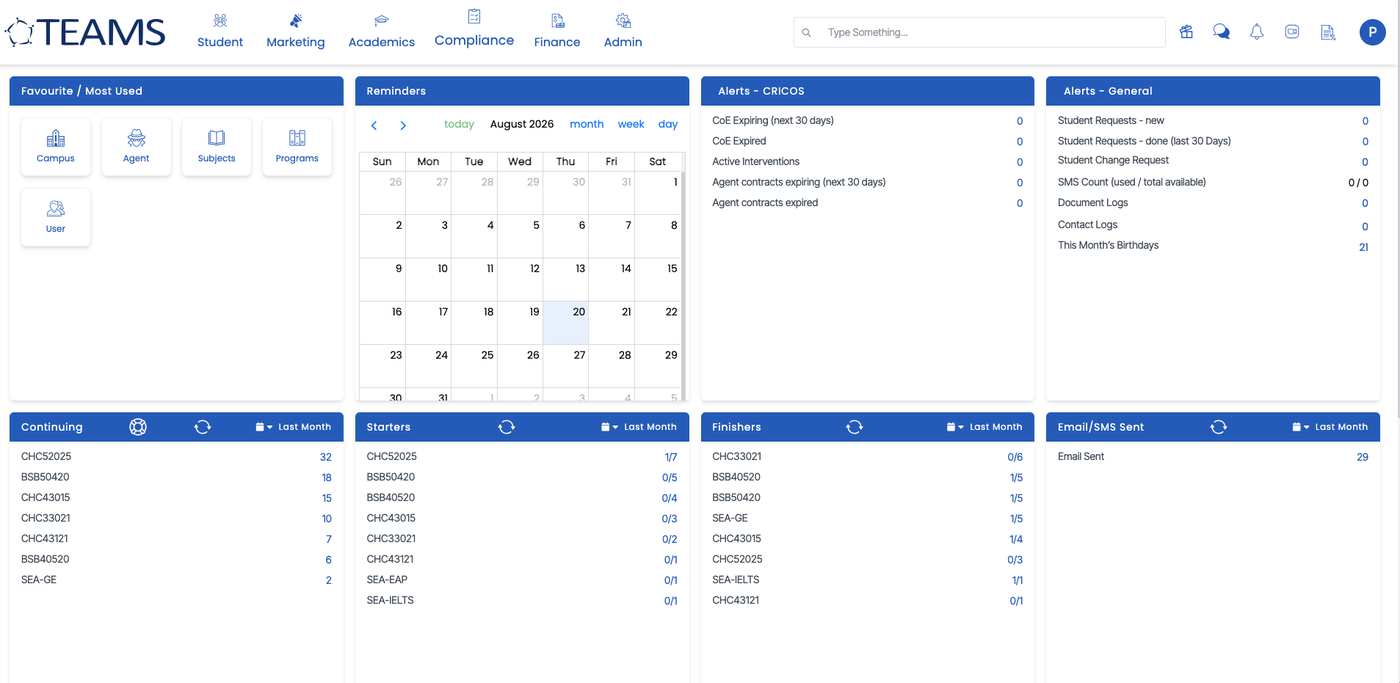Select August 13 in the calendar

566,280
